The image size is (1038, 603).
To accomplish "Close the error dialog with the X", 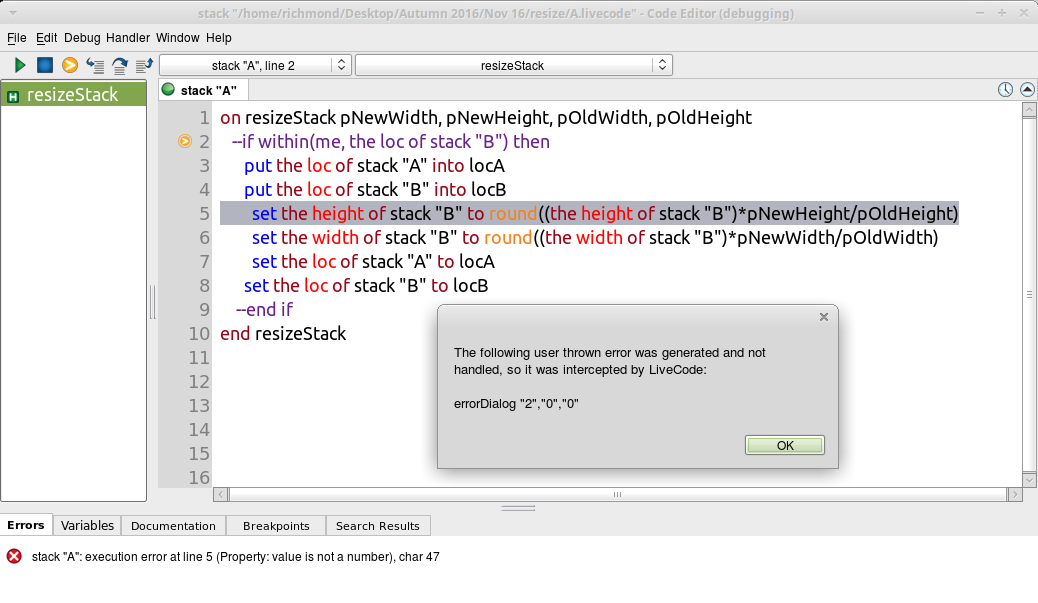I will click(824, 317).
